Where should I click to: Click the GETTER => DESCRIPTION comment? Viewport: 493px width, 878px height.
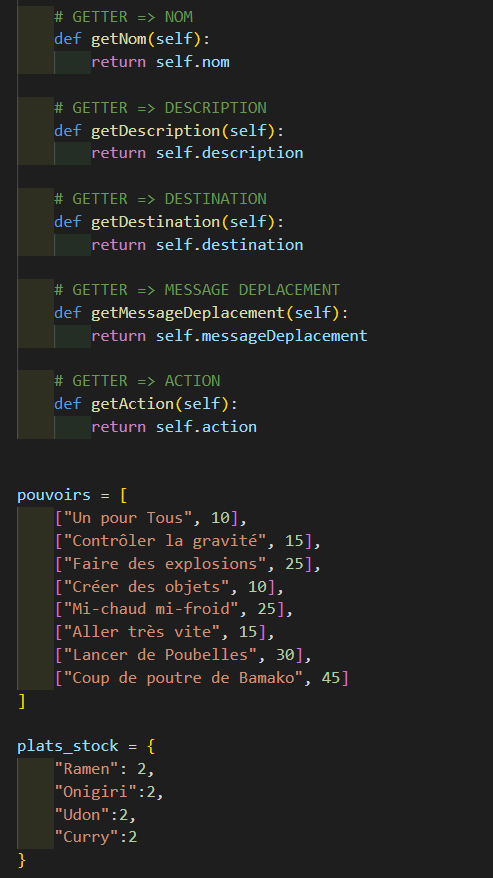click(x=160, y=108)
